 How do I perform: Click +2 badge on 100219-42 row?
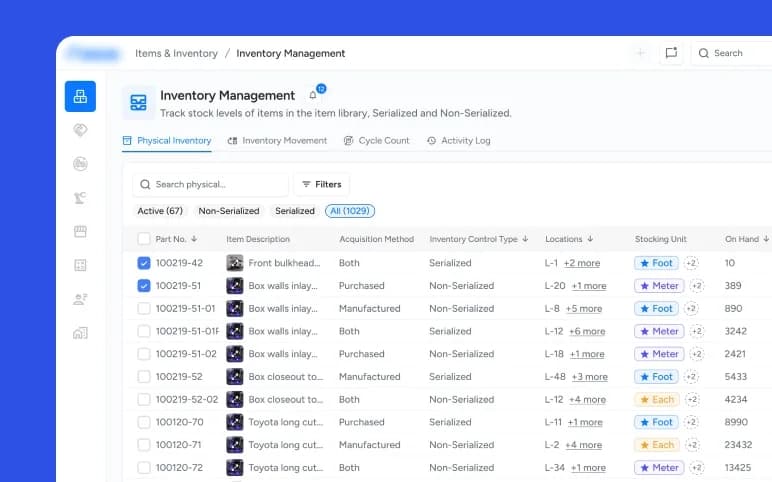[x=691, y=263]
